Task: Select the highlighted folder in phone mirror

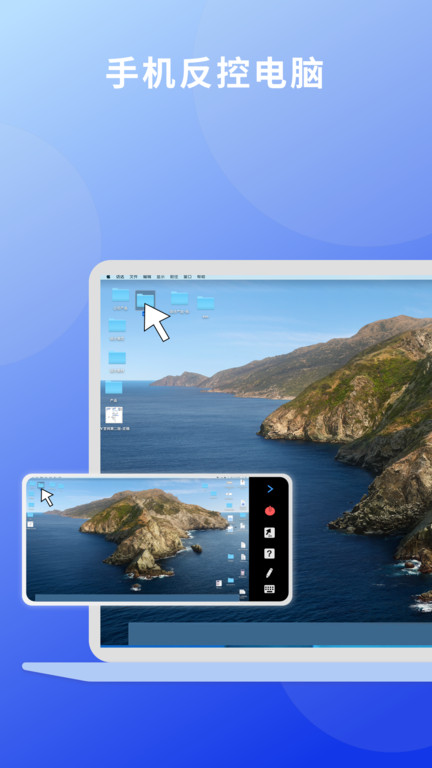Action: coord(41,485)
